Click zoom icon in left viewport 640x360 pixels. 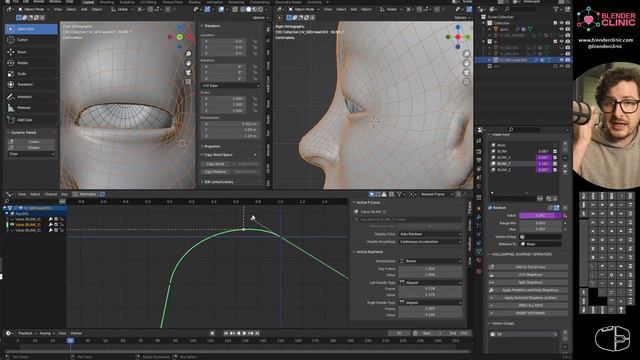coord(188,54)
